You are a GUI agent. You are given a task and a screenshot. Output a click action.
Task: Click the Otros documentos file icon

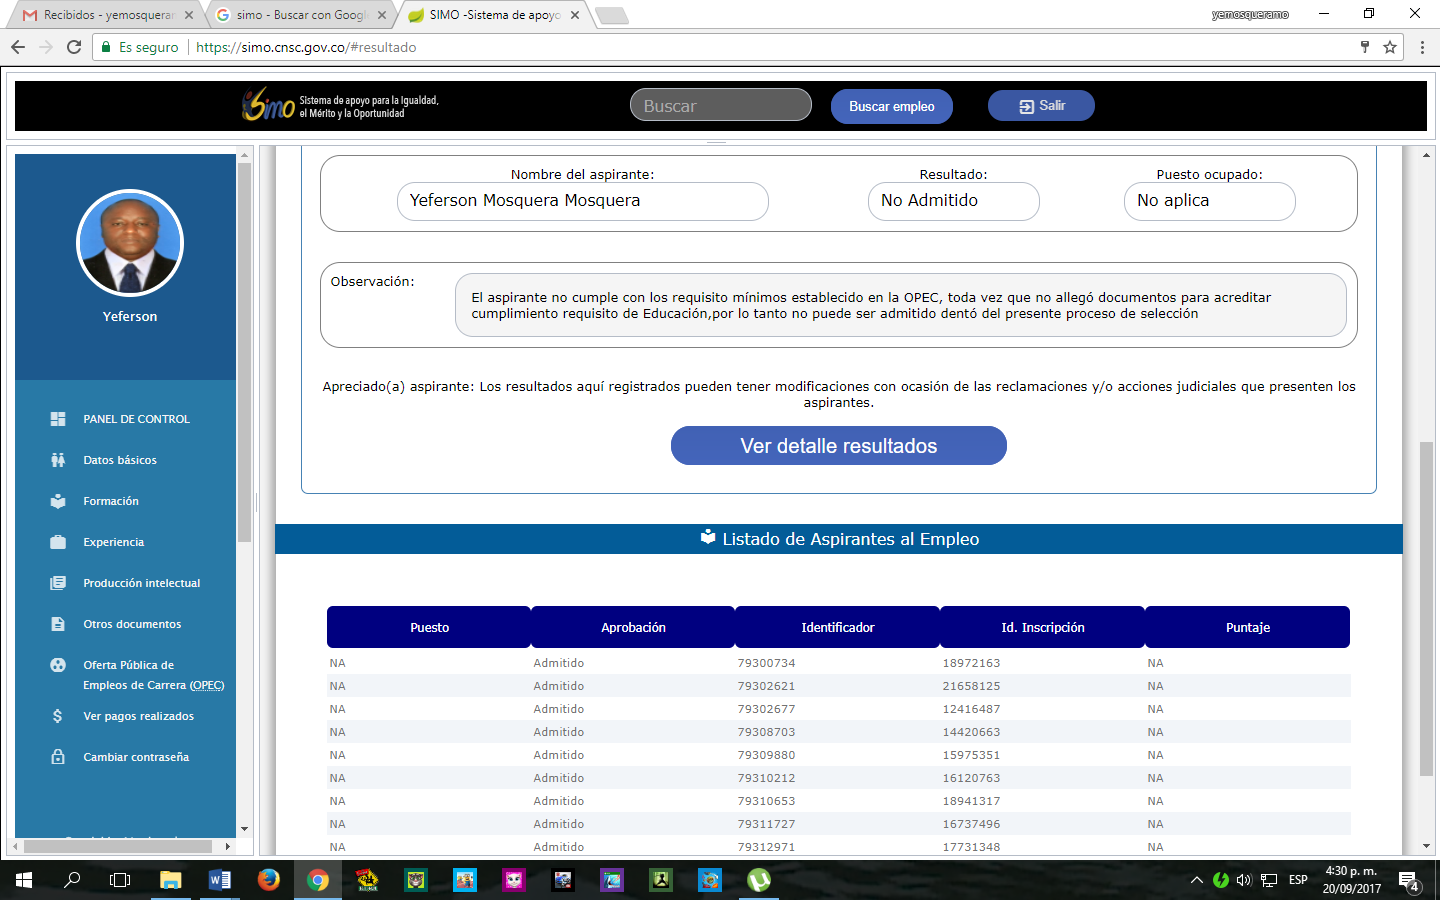pyautogui.click(x=58, y=624)
